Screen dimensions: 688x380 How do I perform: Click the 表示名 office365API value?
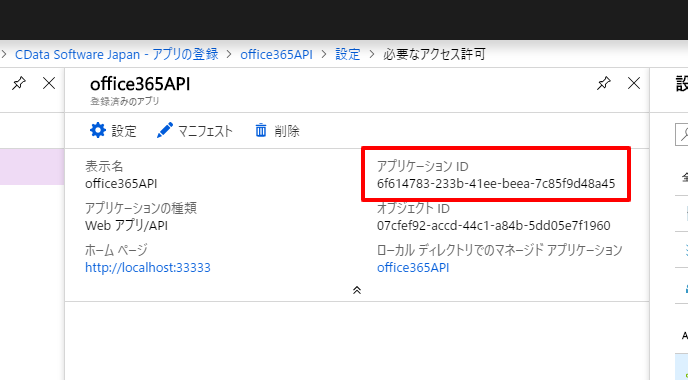click(x=121, y=183)
